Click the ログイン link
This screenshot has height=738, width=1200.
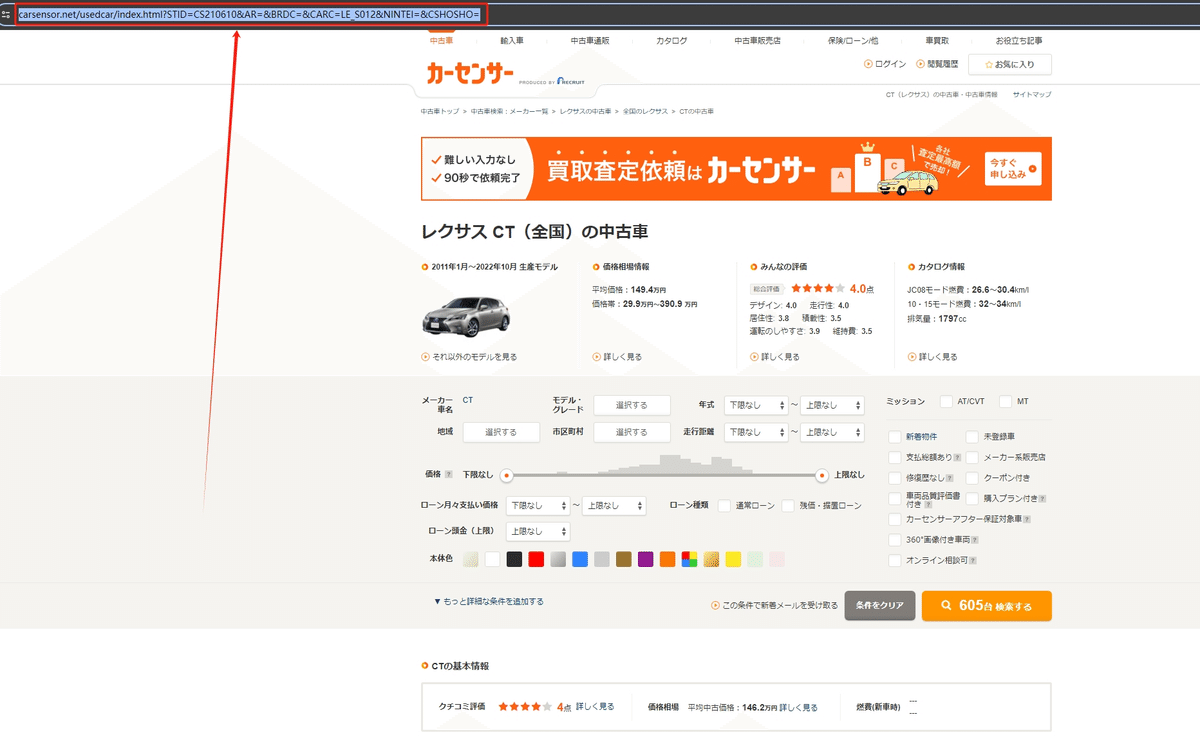click(x=885, y=64)
